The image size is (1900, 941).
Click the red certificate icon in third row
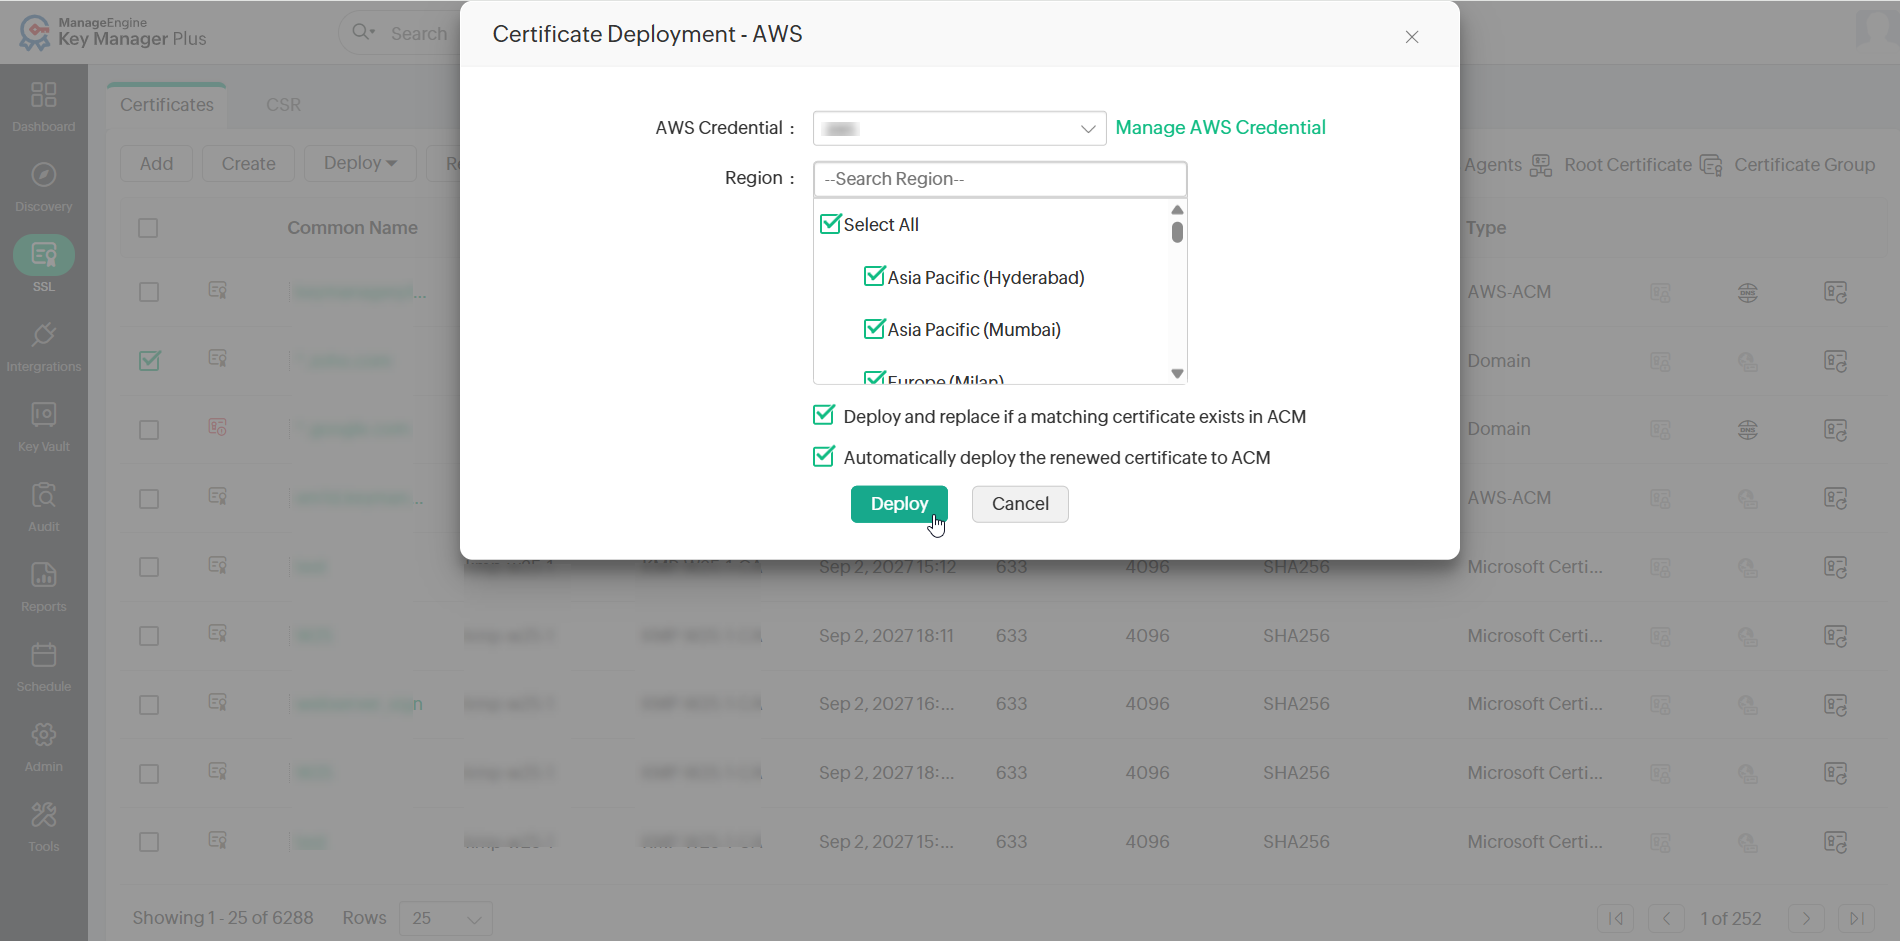click(217, 427)
